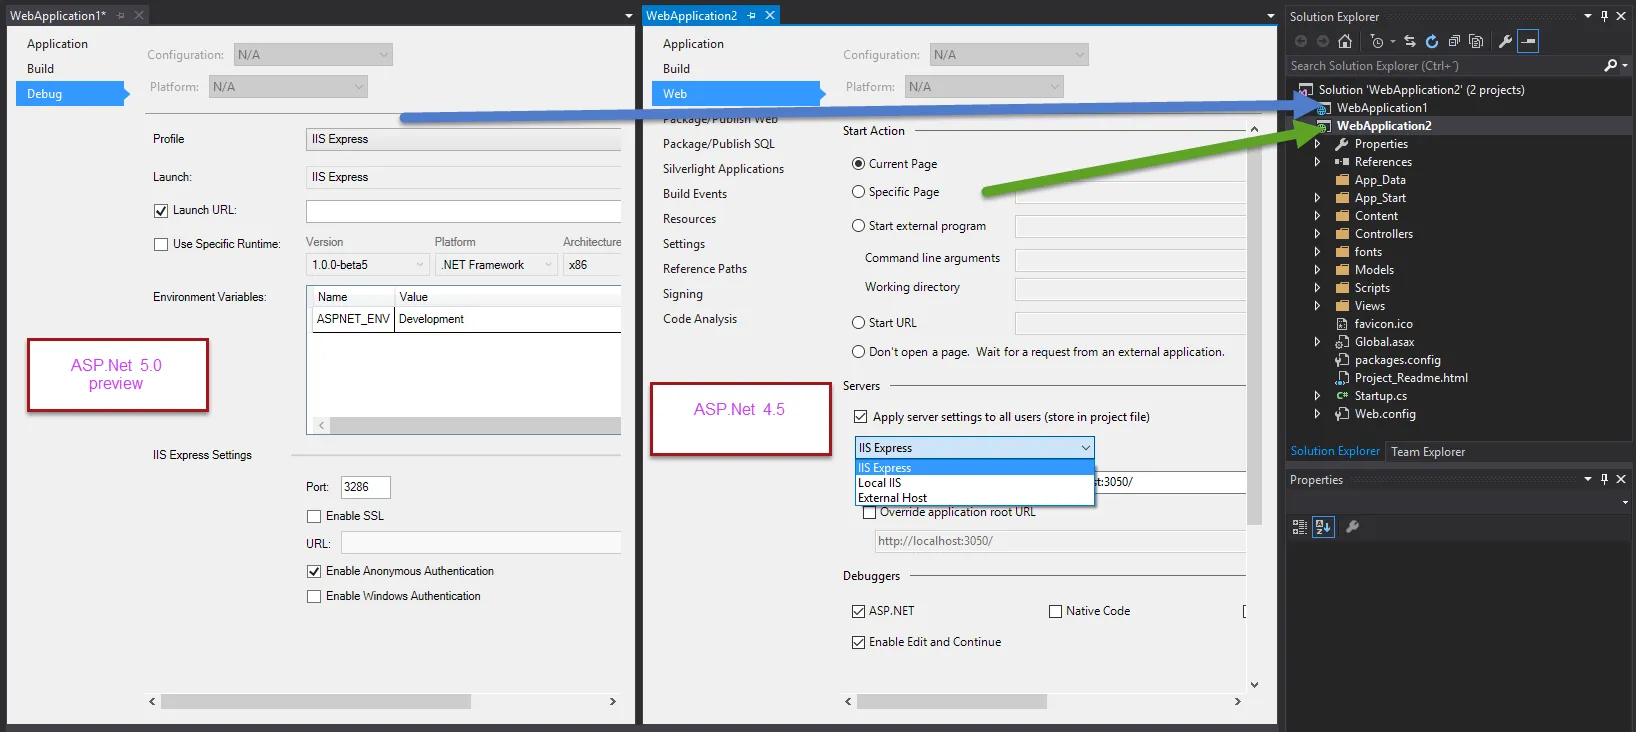The height and width of the screenshot is (732, 1636).
Task: Click the Search Solution Explorer box
Action: pyautogui.click(x=1444, y=66)
